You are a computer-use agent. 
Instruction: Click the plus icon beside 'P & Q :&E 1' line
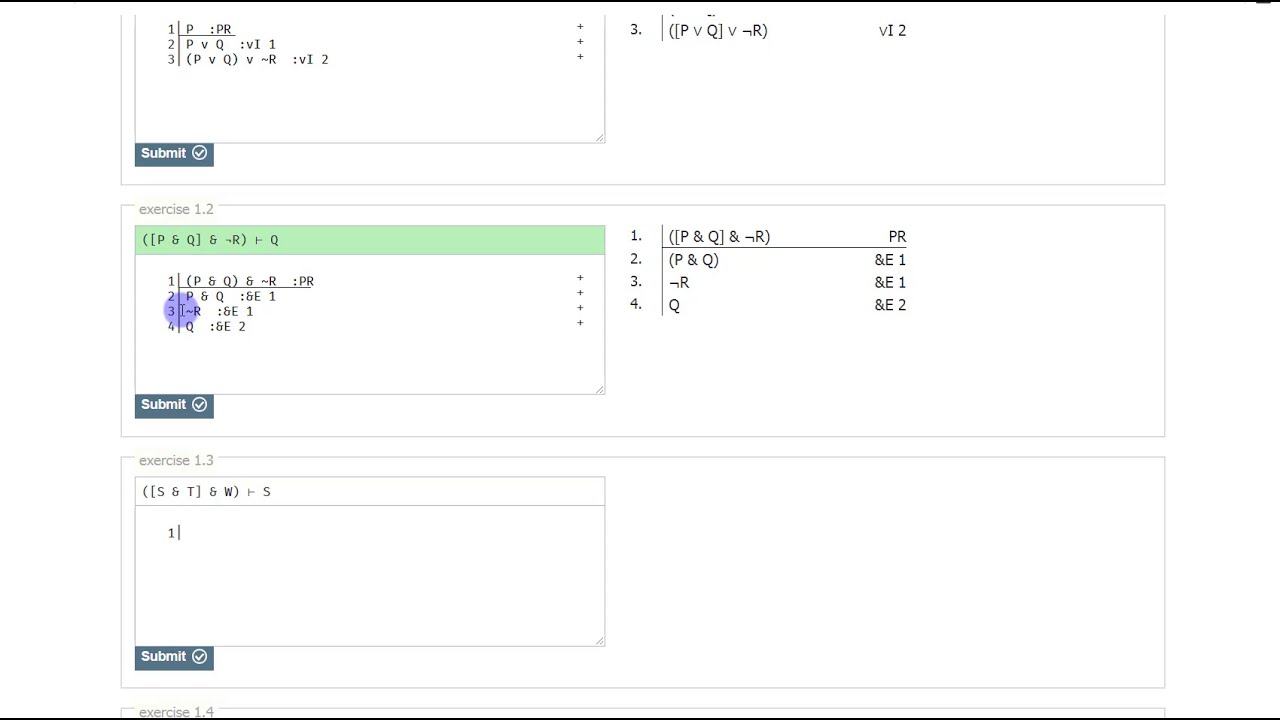pos(580,293)
